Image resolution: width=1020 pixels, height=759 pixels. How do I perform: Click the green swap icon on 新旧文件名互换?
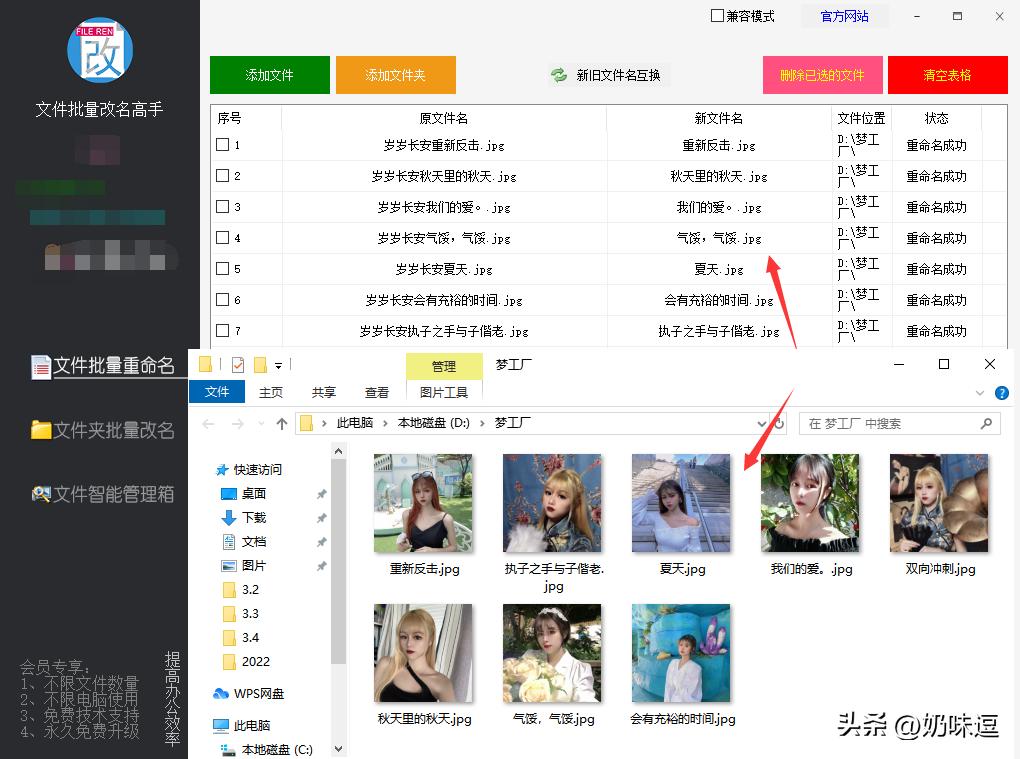(558, 74)
